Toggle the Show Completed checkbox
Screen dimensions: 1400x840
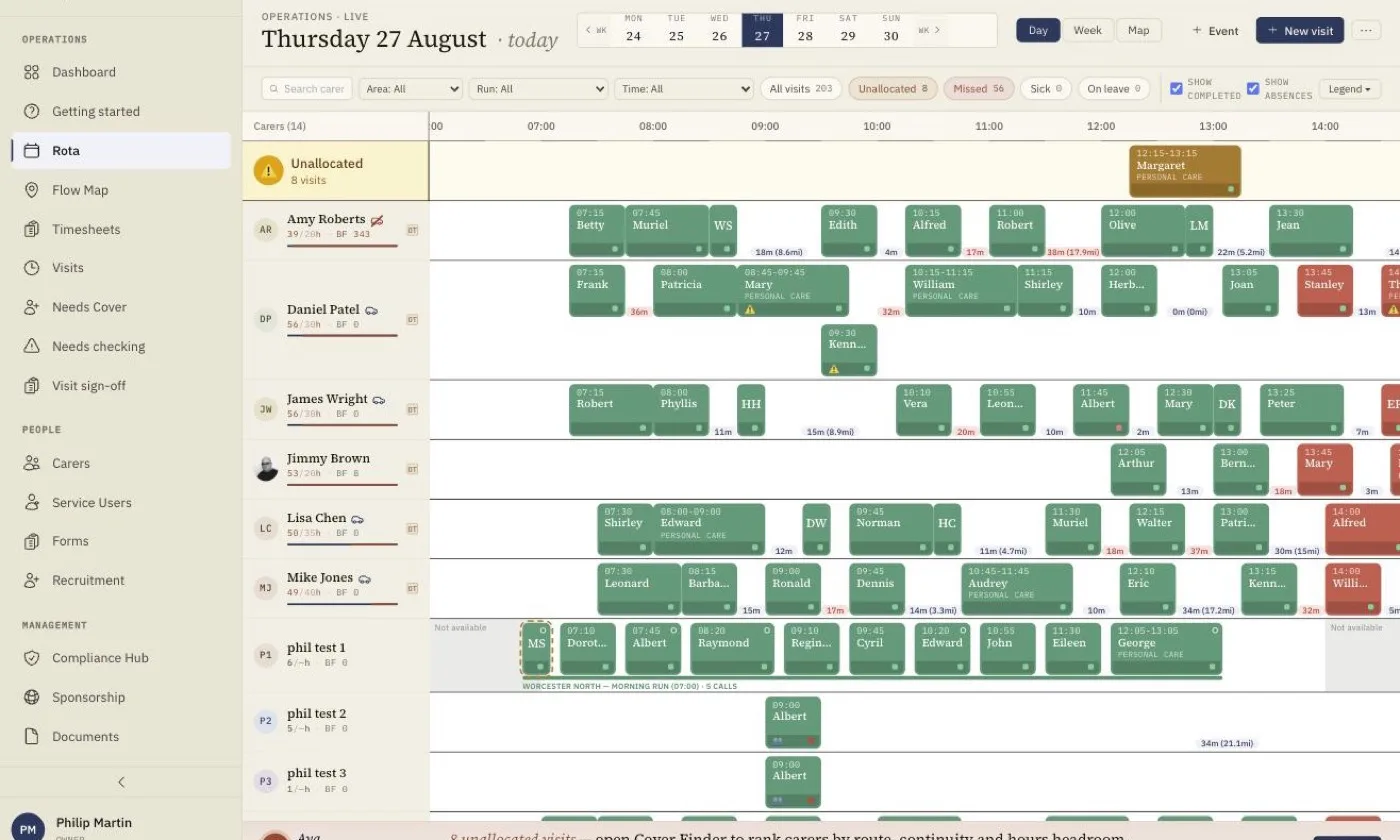point(1176,89)
